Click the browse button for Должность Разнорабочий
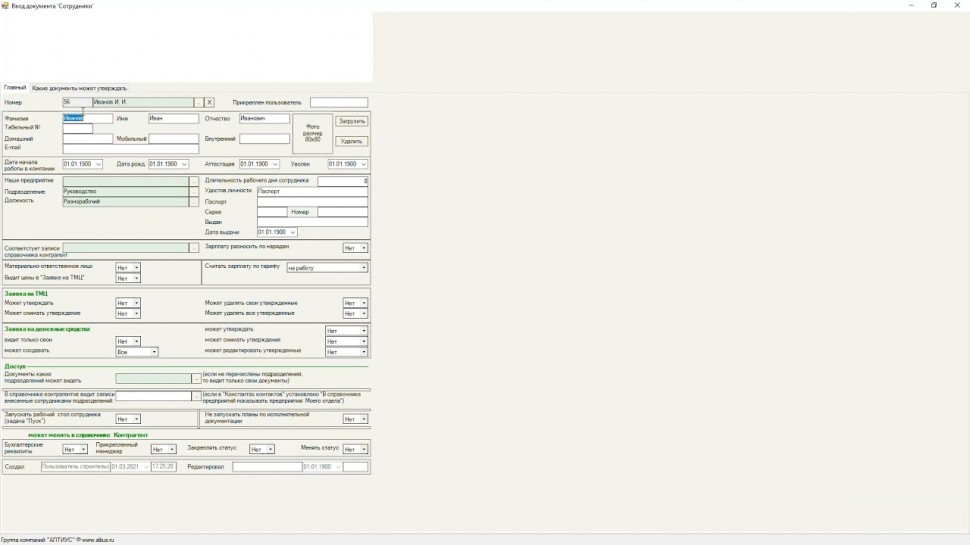 [194, 201]
